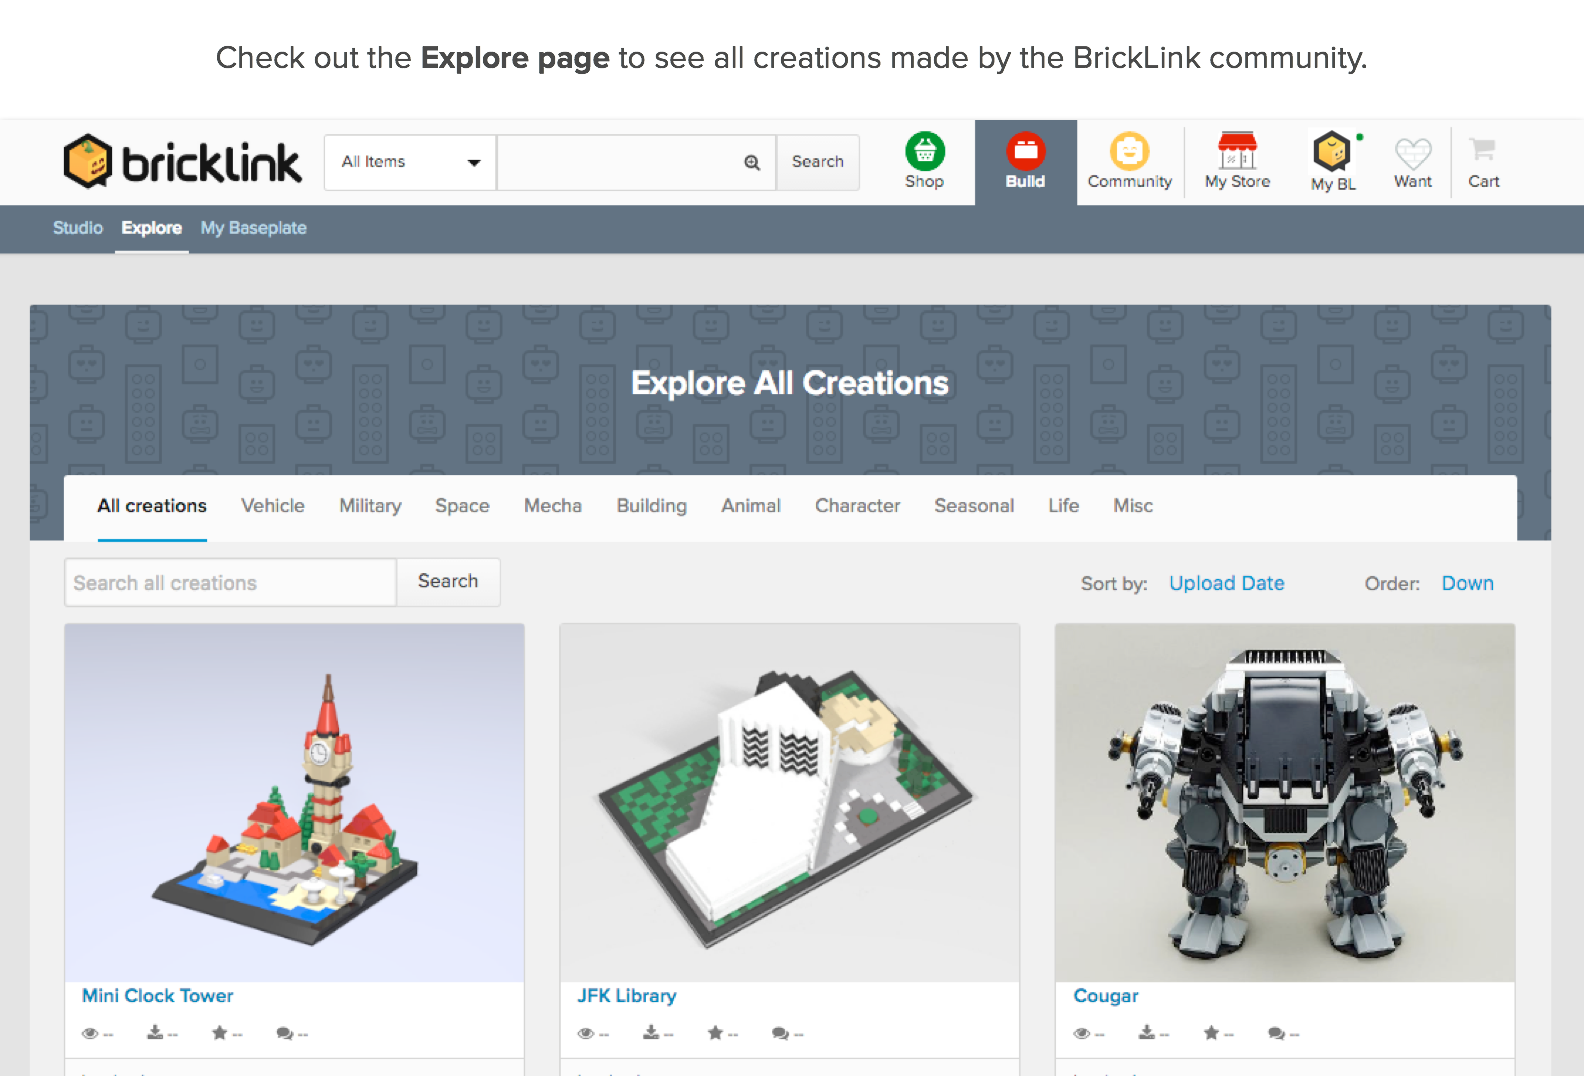Screen dimensions: 1584x1076
Task: Focus the Search all creations field
Action: coord(230,582)
